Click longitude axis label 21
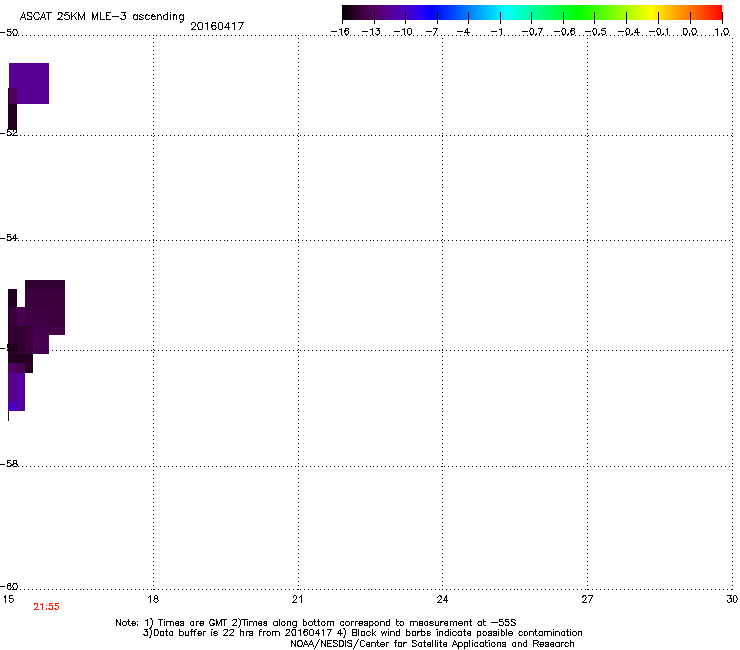The width and height of the screenshot is (740, 650). pos(297,599)
